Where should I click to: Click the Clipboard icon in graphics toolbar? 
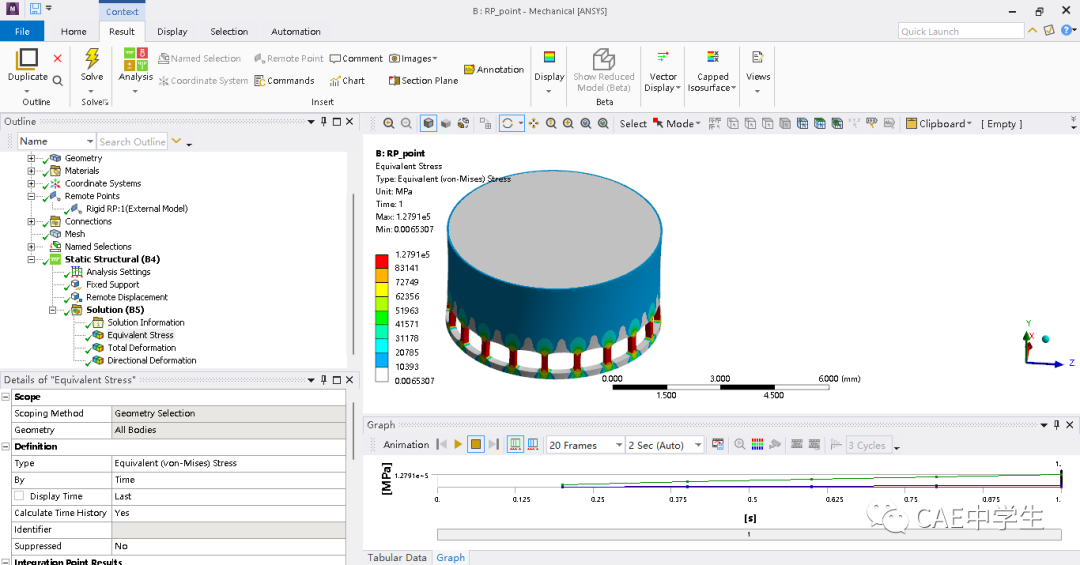[911, 123]
